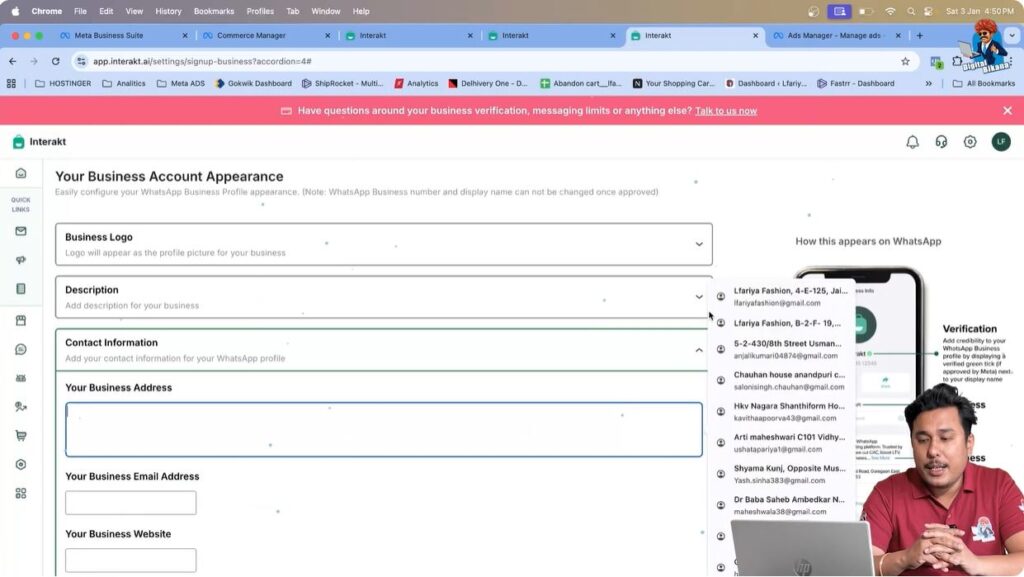
Task: Select autofill entry Hkv Nagara Shanthiform
Action: [x=782, y=412]
